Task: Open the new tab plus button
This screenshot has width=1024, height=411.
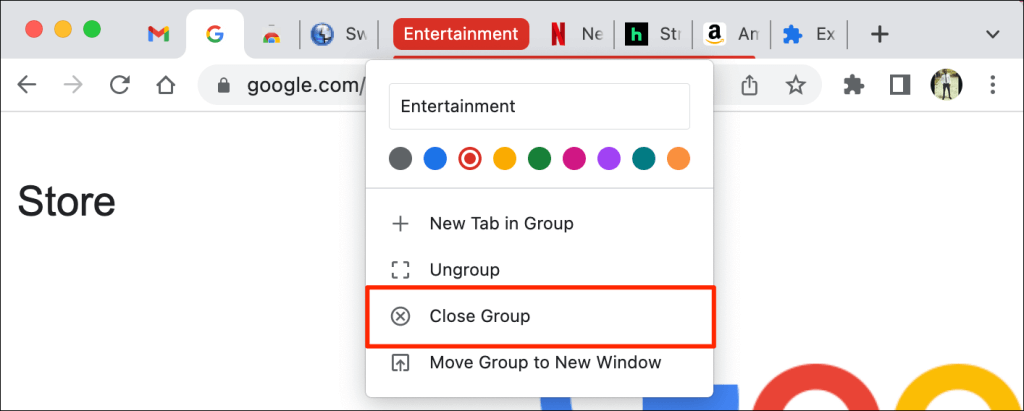Action: [879, 35]
